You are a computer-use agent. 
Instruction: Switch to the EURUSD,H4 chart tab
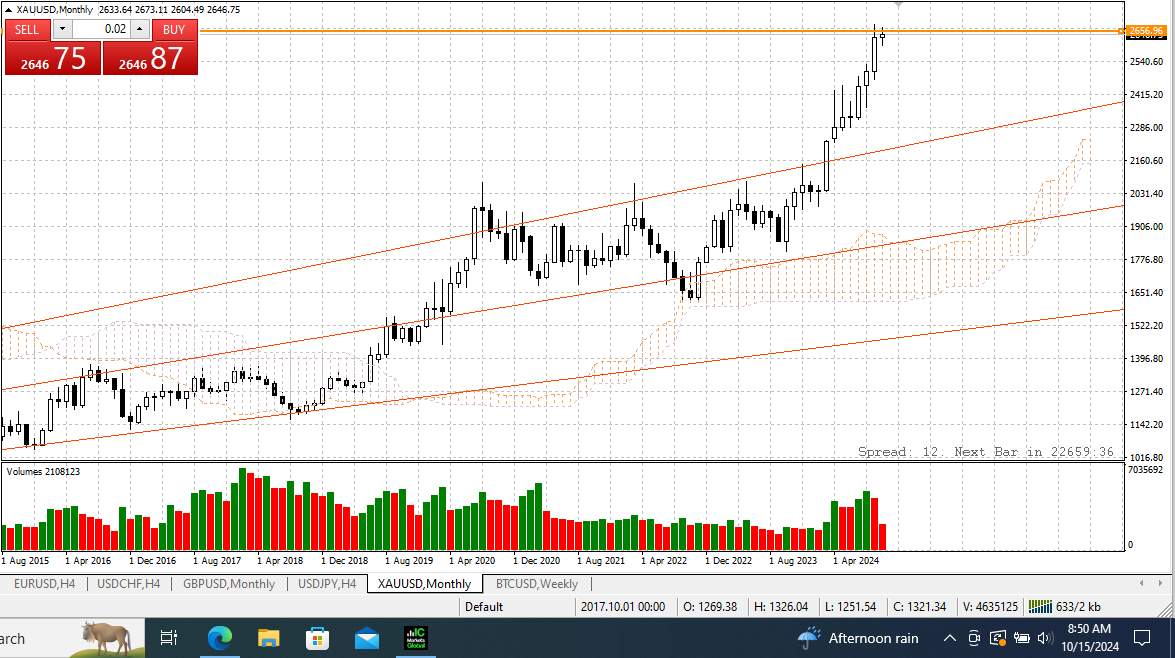[x=44, y=584]
